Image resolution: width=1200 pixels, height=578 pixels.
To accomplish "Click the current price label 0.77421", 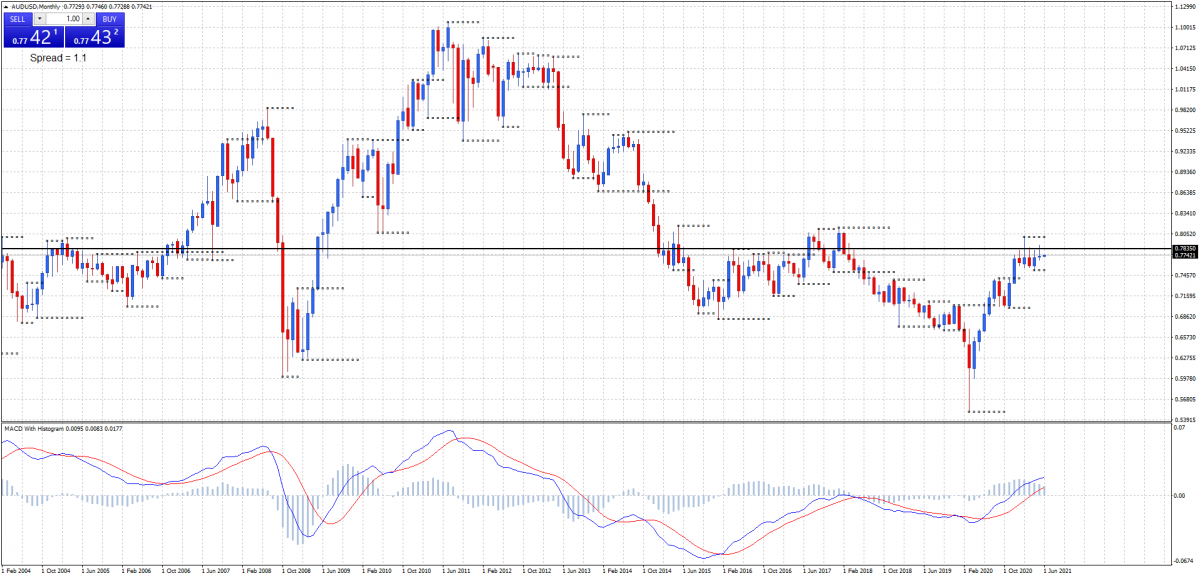I will pos(1184,255).
